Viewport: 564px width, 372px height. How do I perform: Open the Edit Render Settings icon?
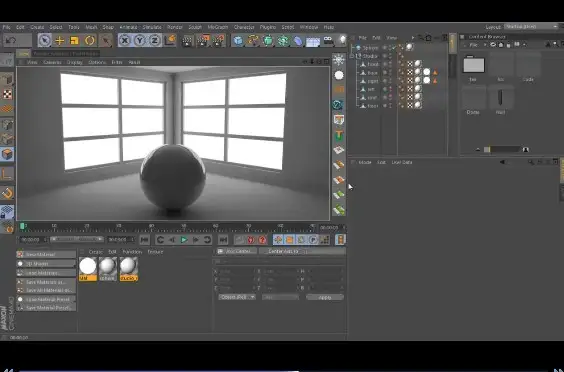click(219, 41)
